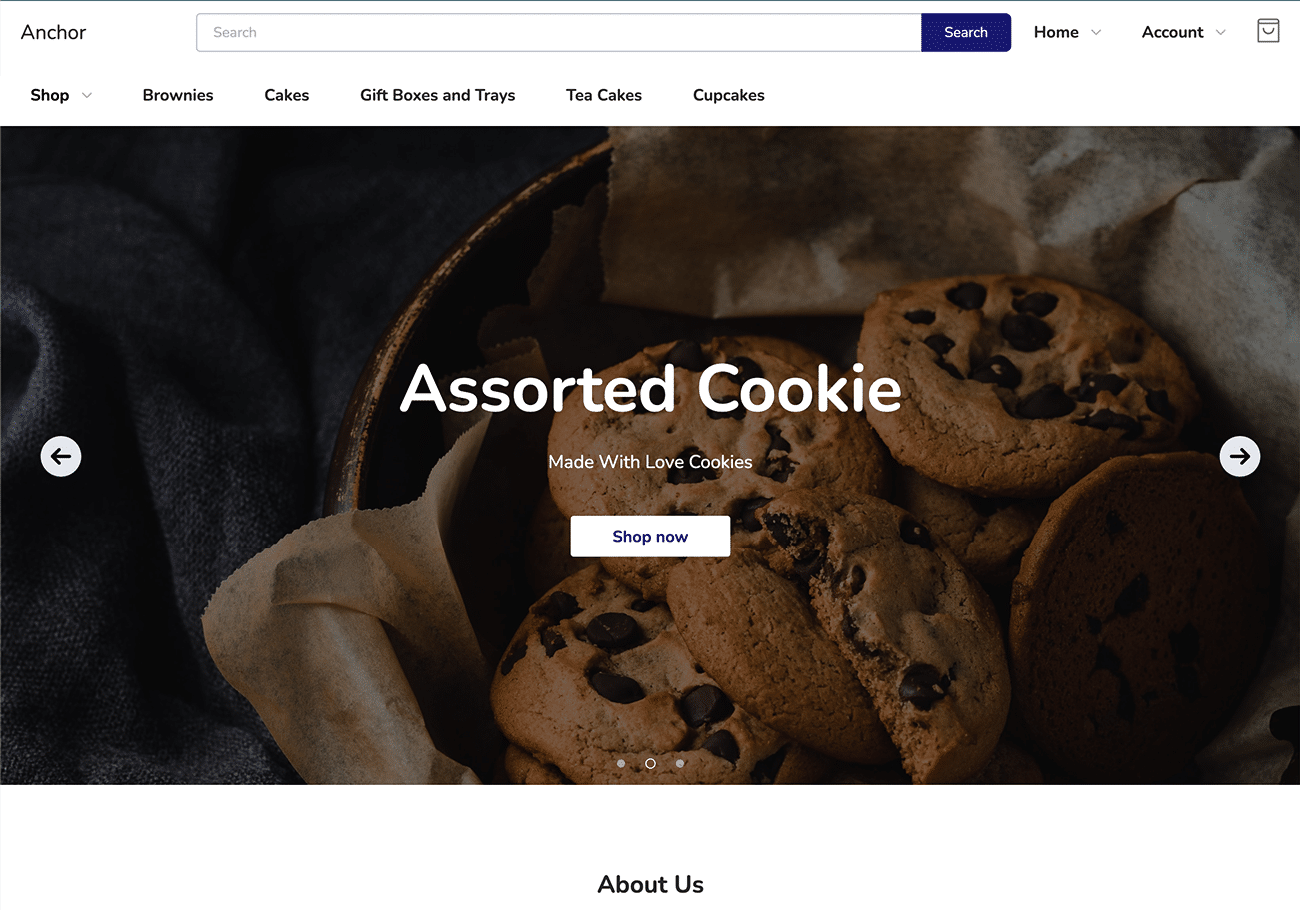
Task: Open the shopping cart icon
Action: 1268,31
